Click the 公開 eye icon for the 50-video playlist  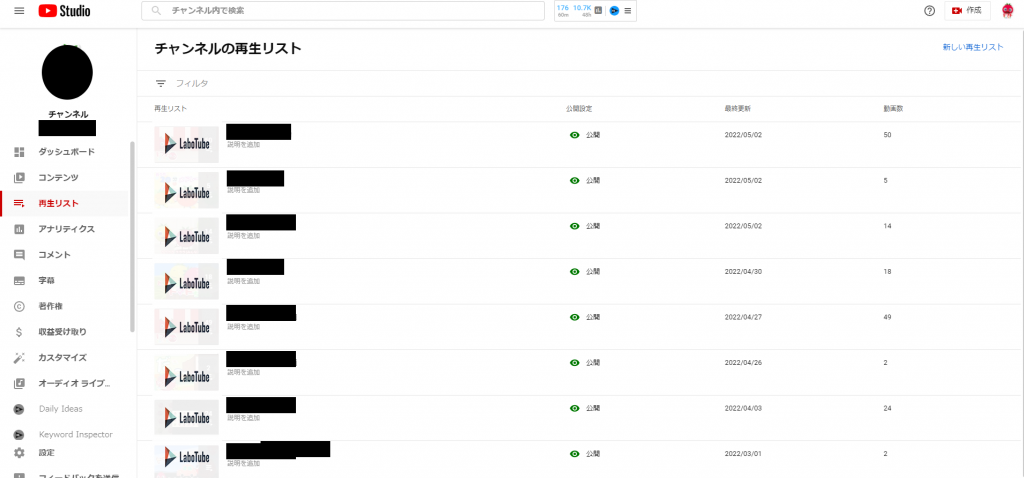click(x=574, y=134)
